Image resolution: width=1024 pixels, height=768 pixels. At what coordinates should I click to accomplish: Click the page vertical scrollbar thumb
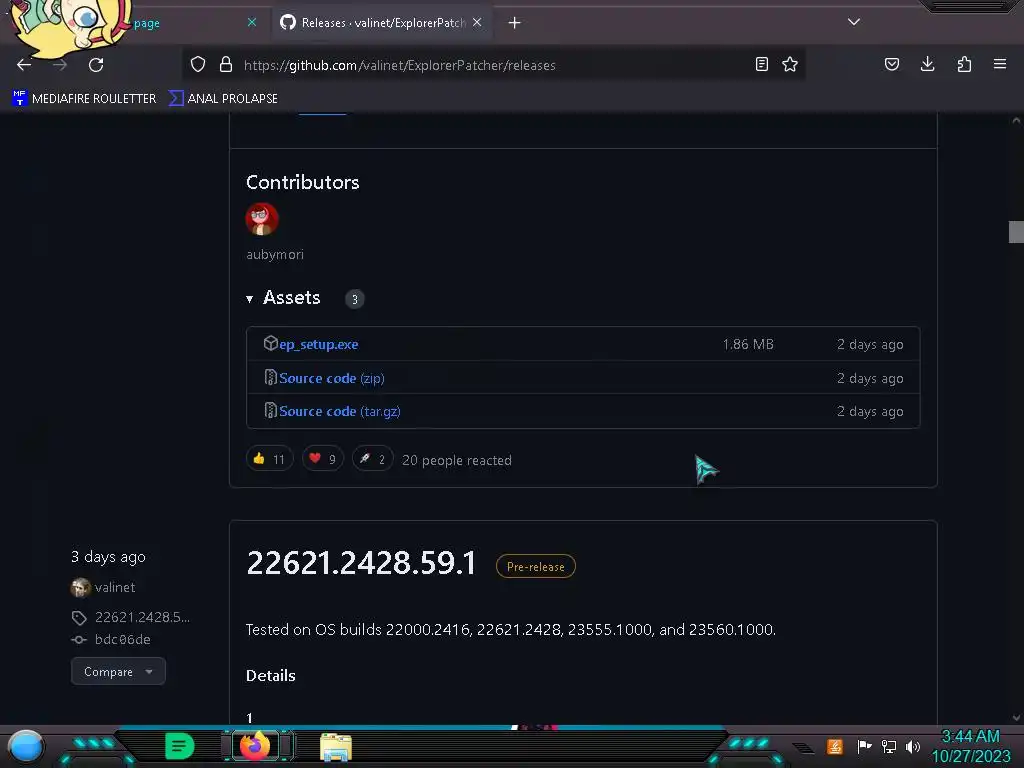(1016, 232)
